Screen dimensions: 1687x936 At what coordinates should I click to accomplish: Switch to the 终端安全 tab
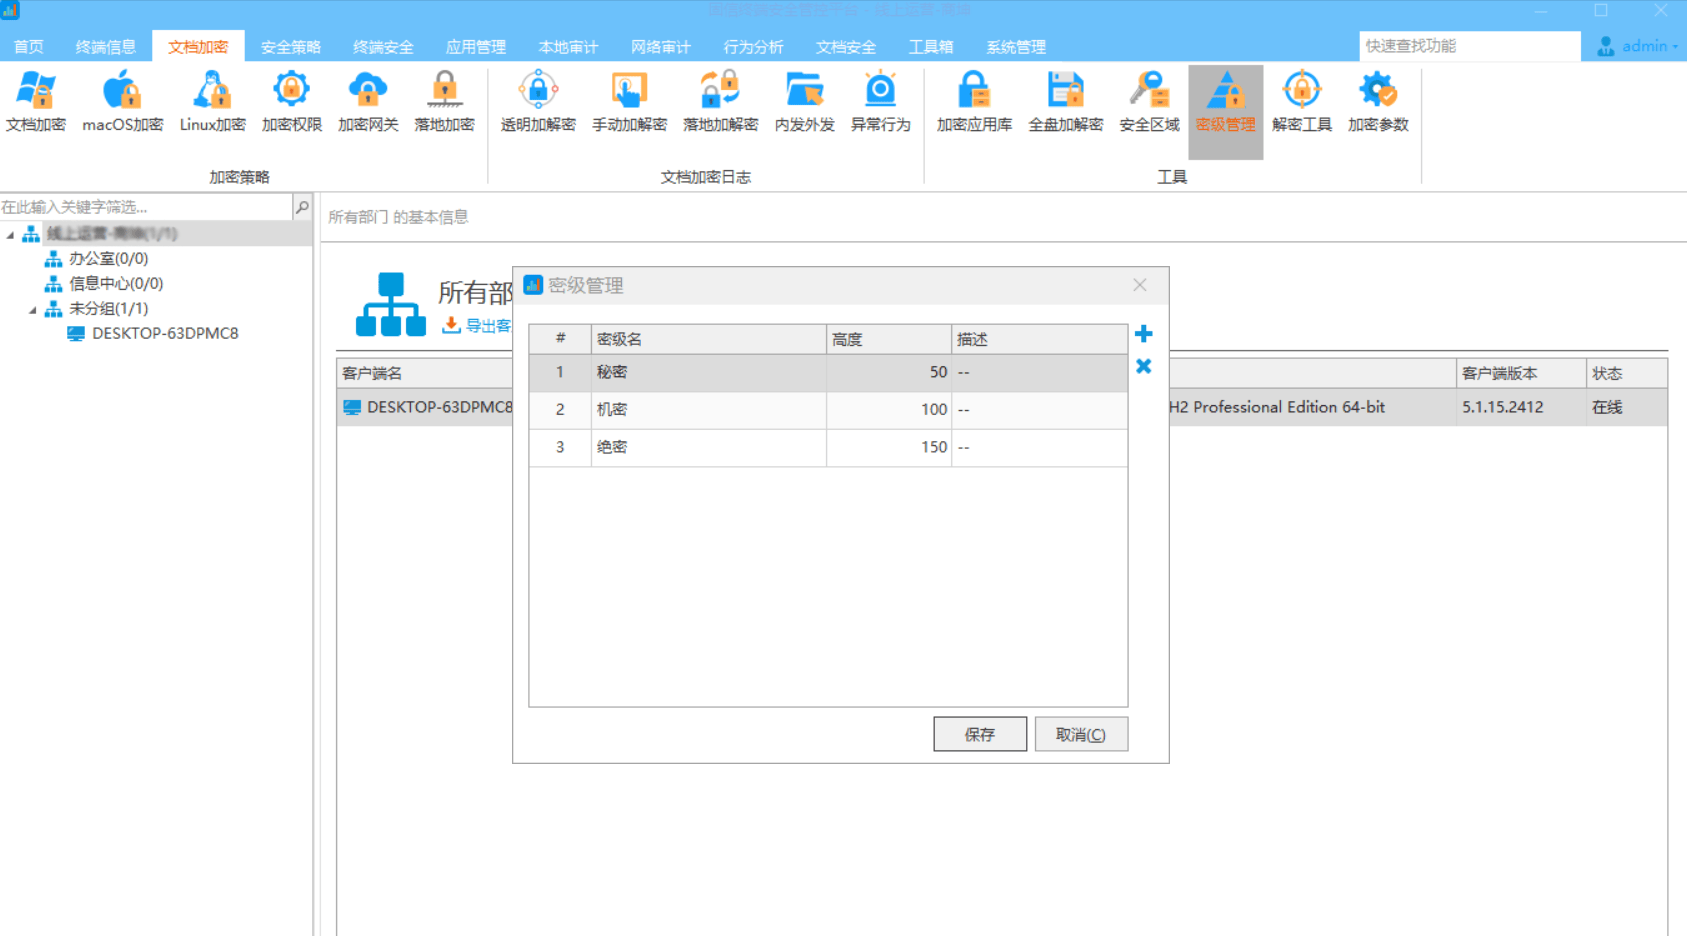click(x=383, y=47)
